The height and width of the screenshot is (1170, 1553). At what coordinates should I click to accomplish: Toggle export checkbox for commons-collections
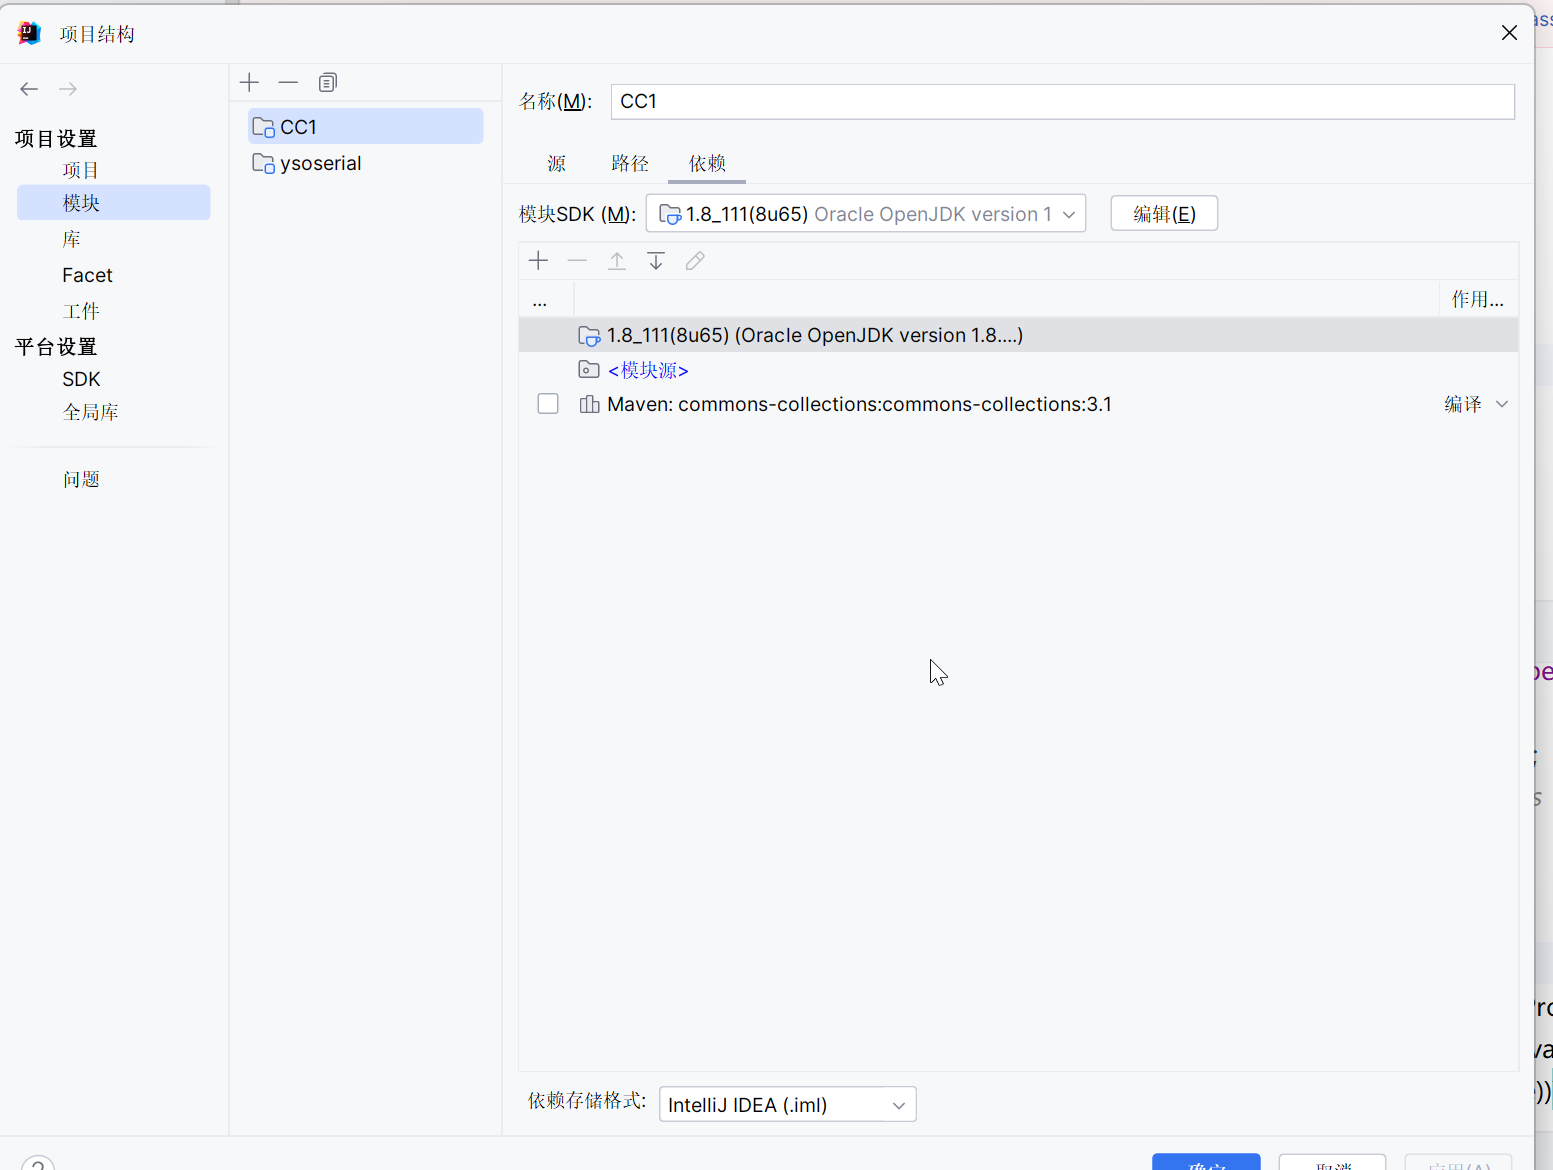pyautogui.click(x=548, y=404)
